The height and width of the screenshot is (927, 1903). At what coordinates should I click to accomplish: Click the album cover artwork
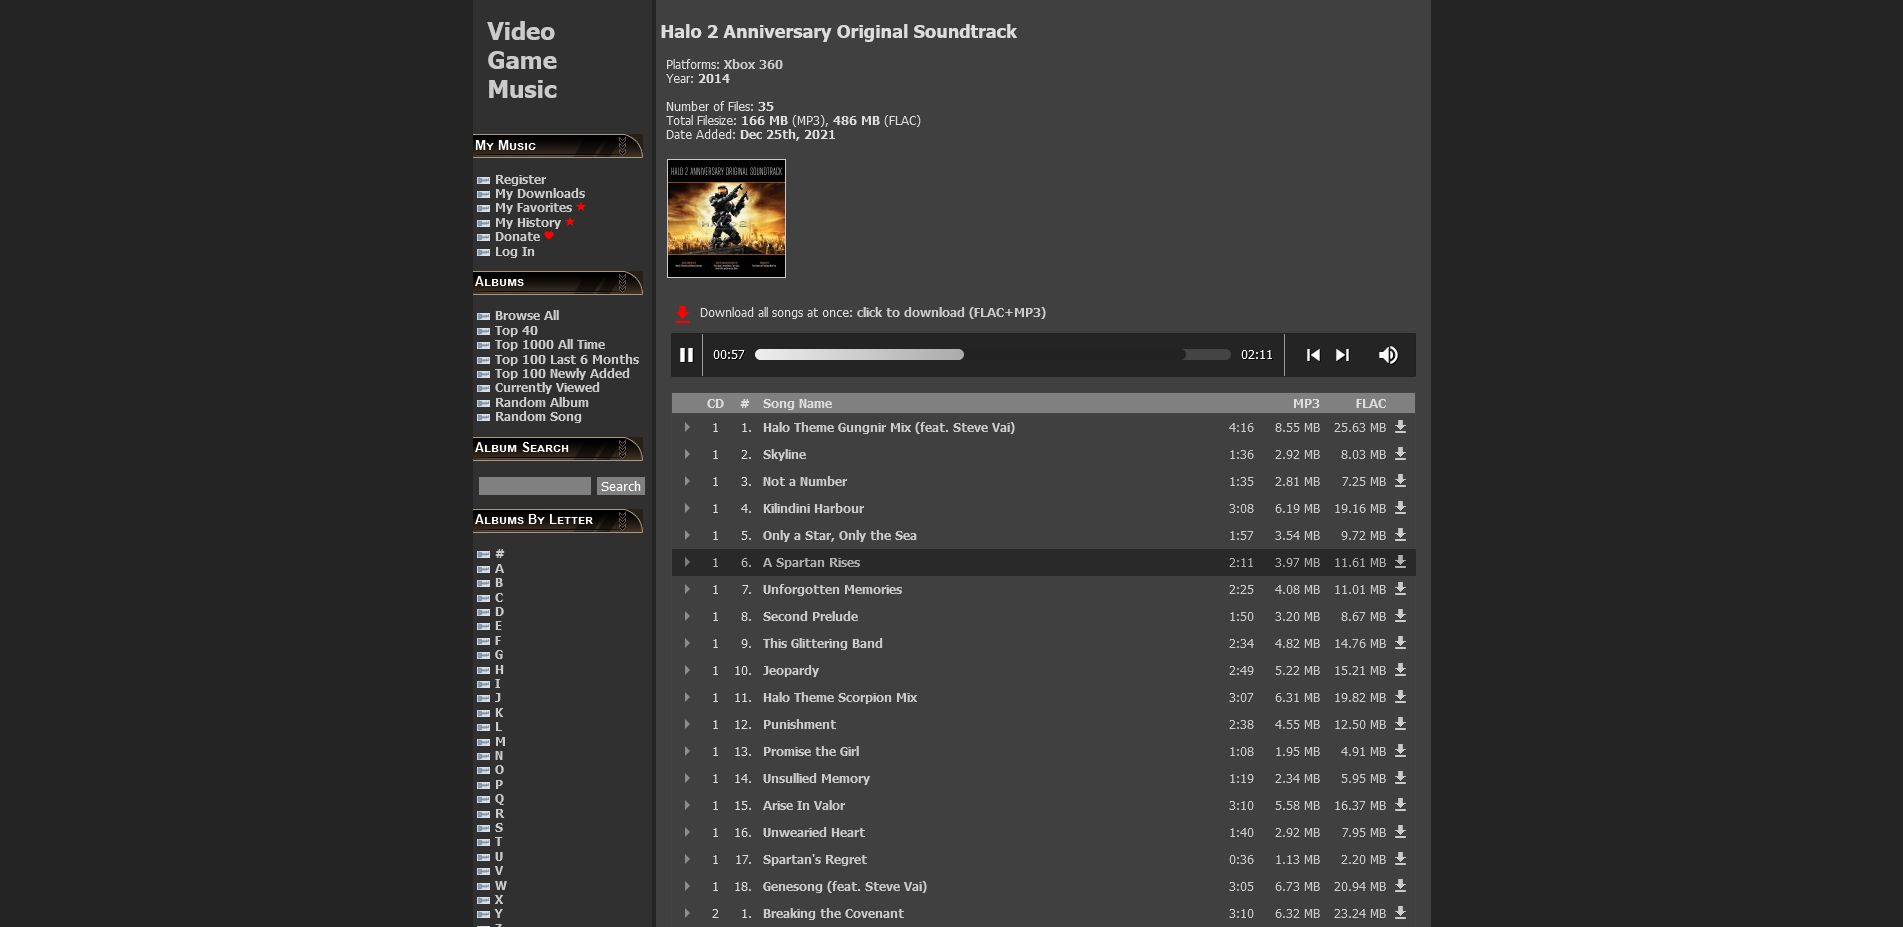click(726, 218)
